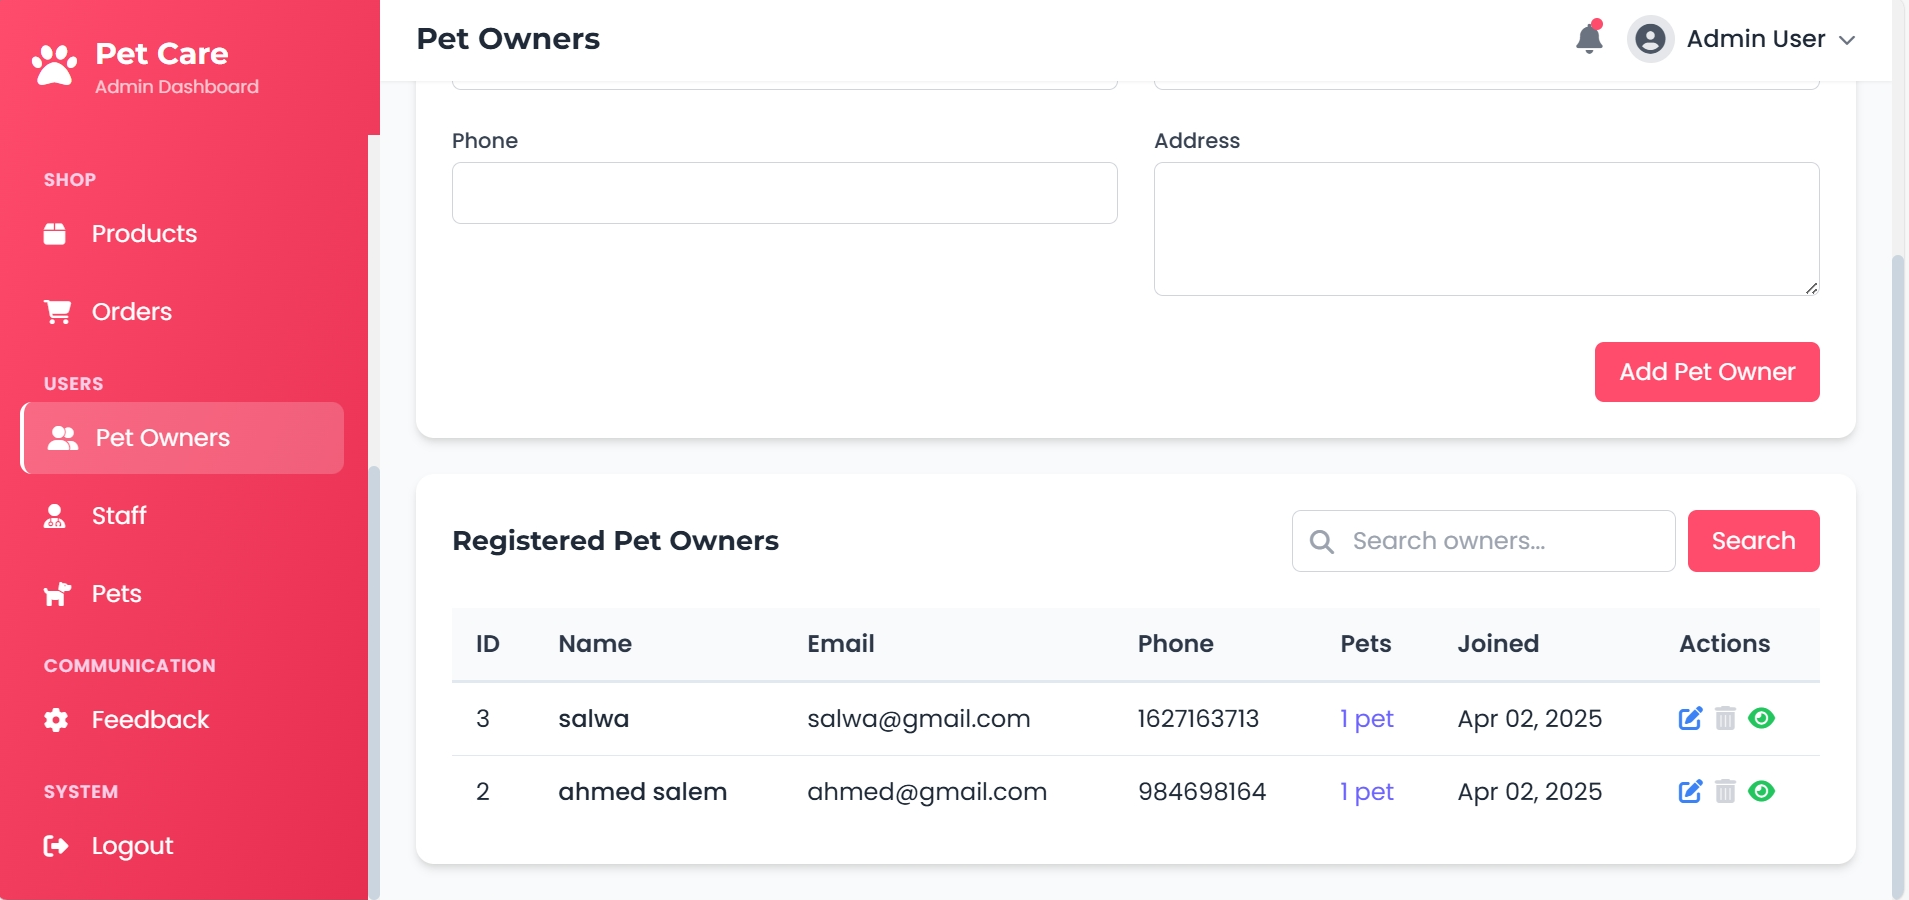Delete salwa using the trash icon
Screen dimensions: 1909x900
pyautogui.click(x=1725, y=719)
